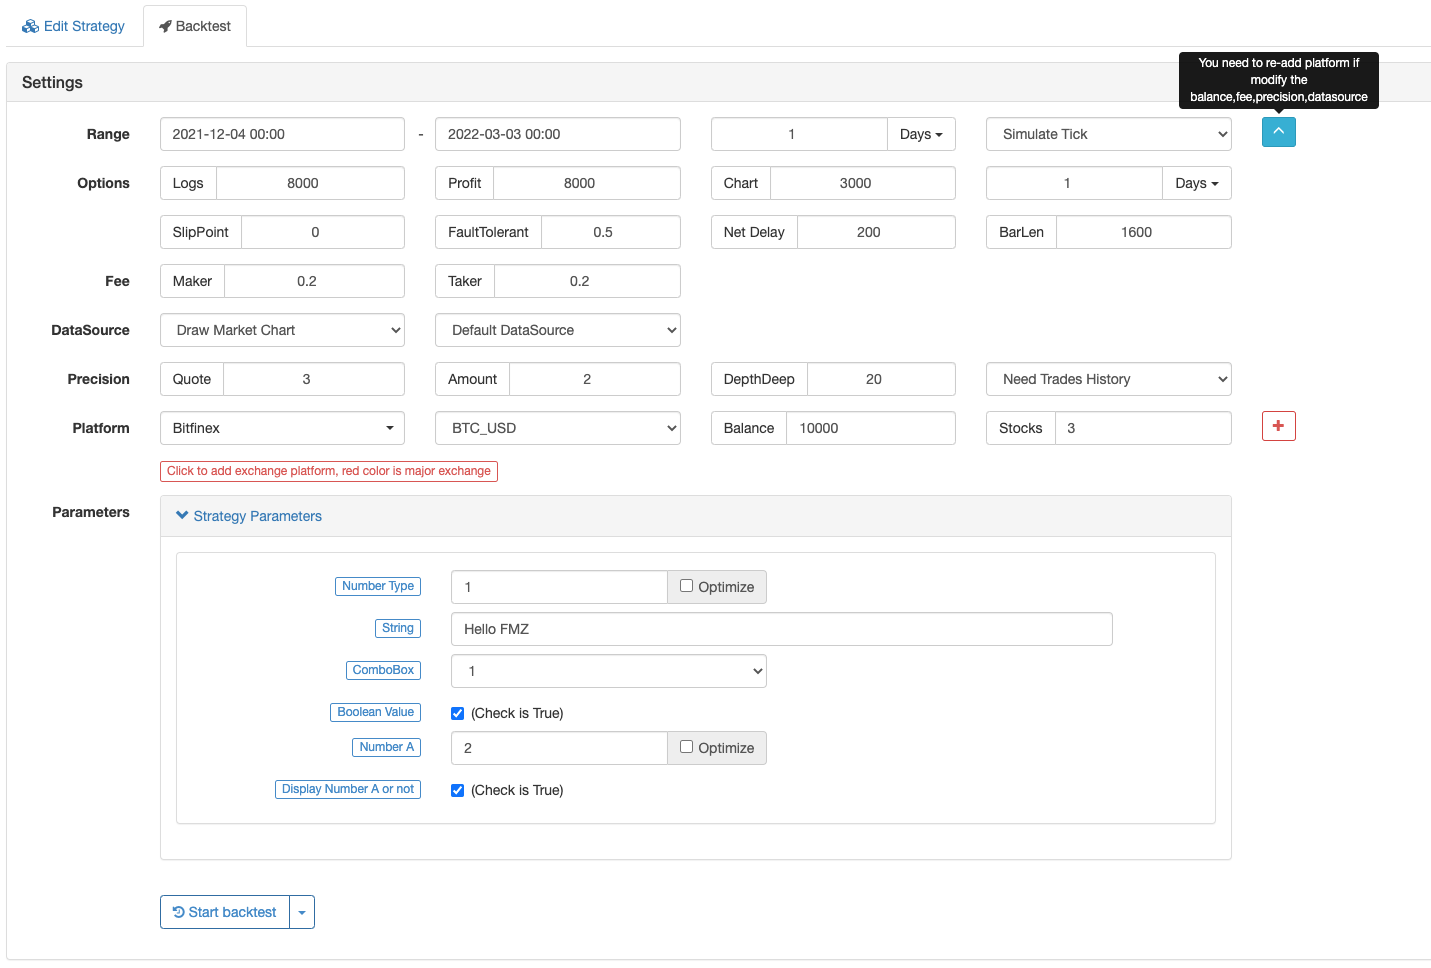Click the range start date field

point(282,134)
